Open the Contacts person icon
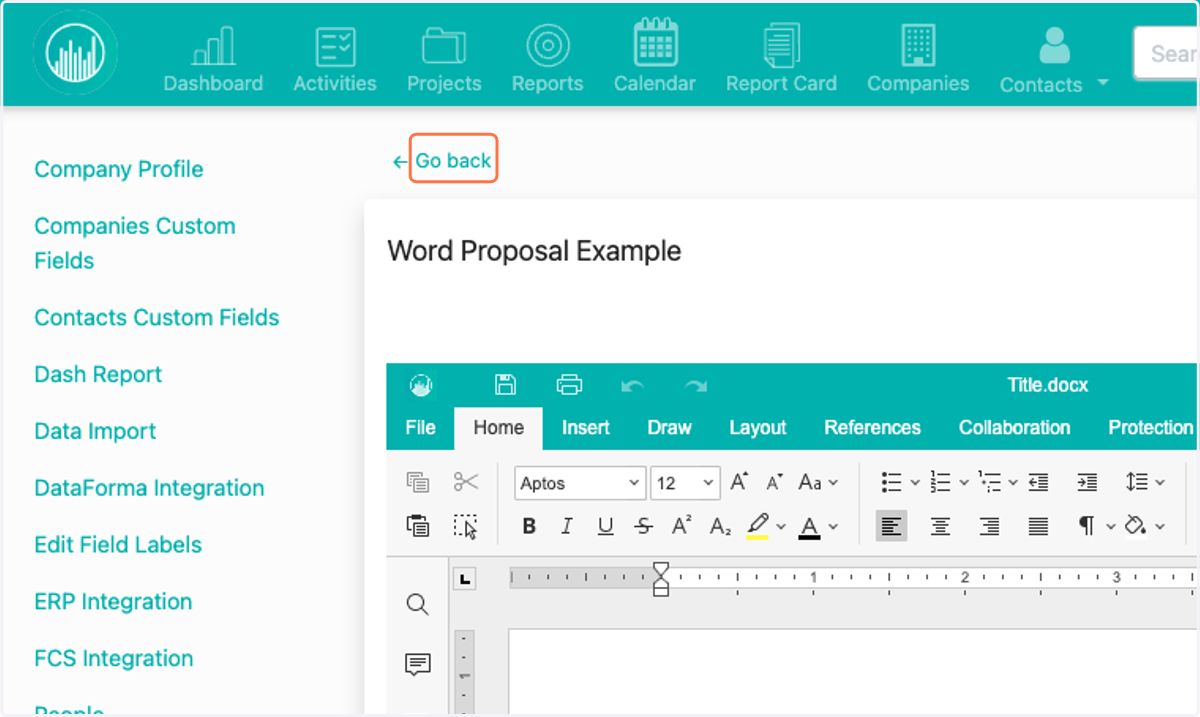 [1054, 46]
